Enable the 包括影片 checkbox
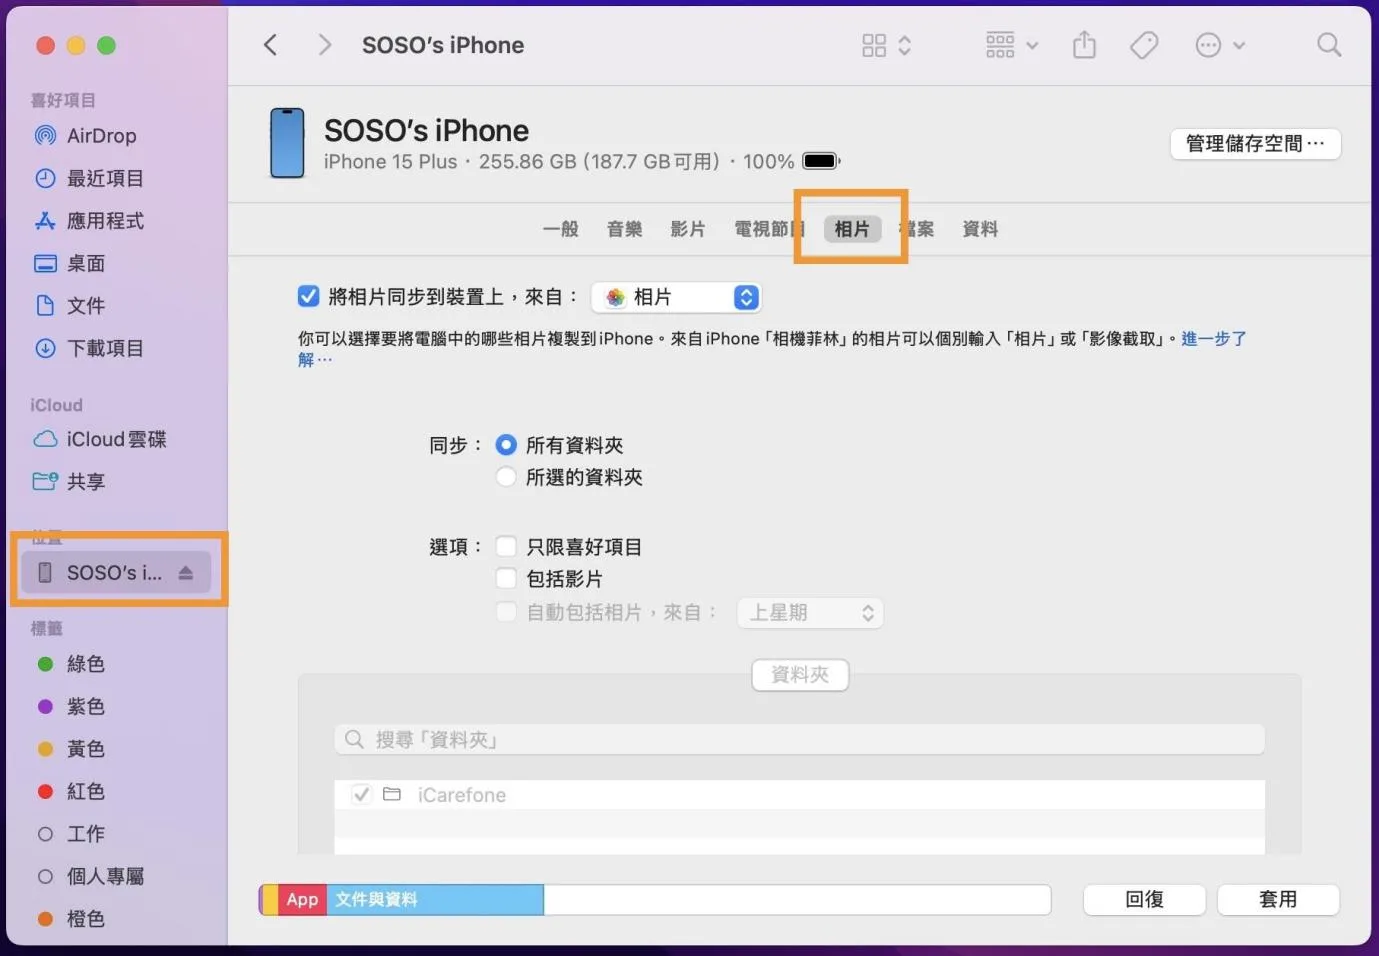 coord(507,579)
